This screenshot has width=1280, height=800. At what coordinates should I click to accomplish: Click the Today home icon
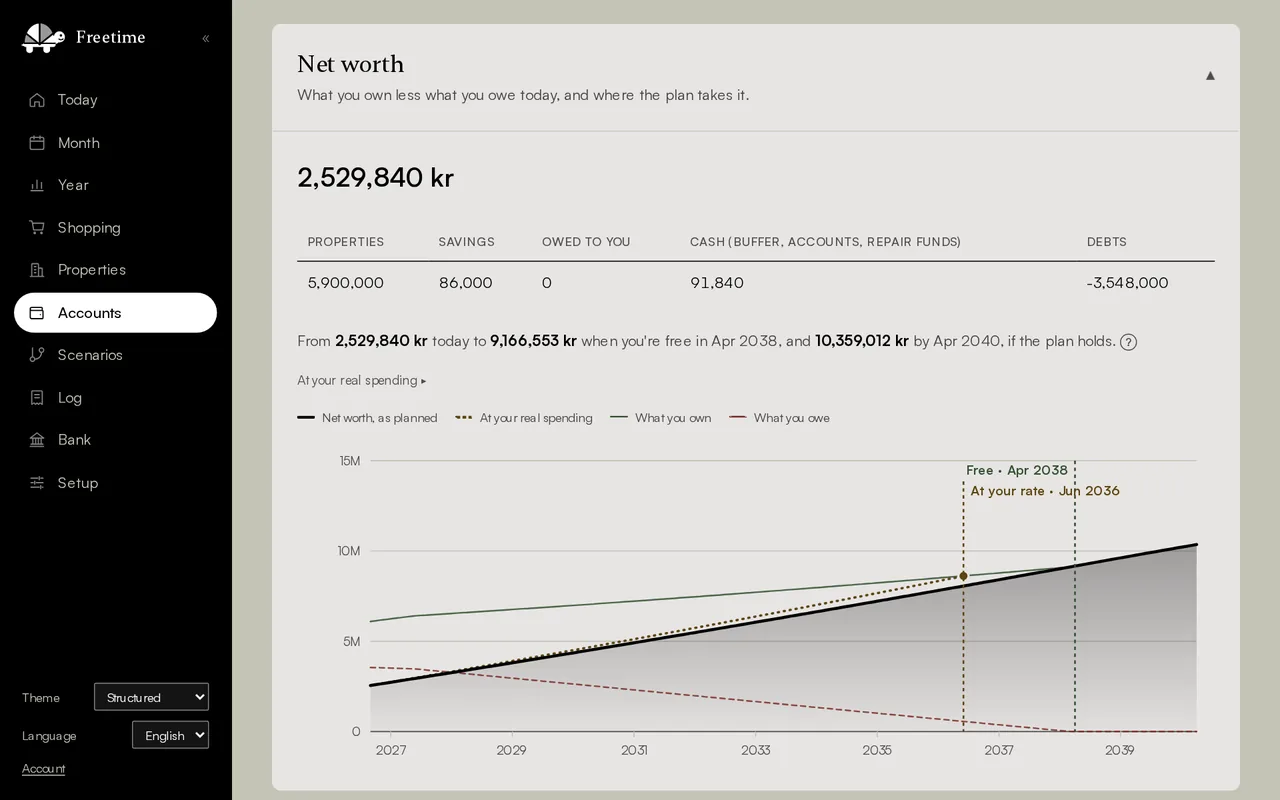tap(37, 100)
